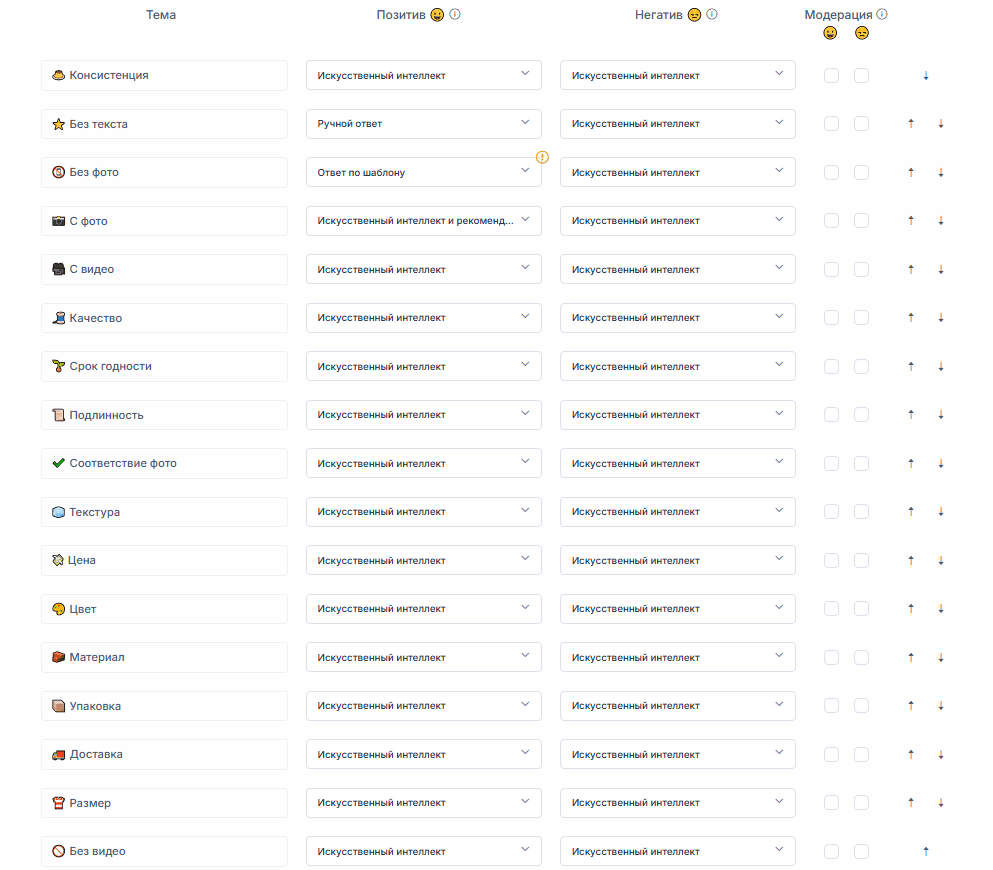Toggle negative moderation for Подлинность
The height and width of the screenshot is (870, 993).
tap(861, 415)
